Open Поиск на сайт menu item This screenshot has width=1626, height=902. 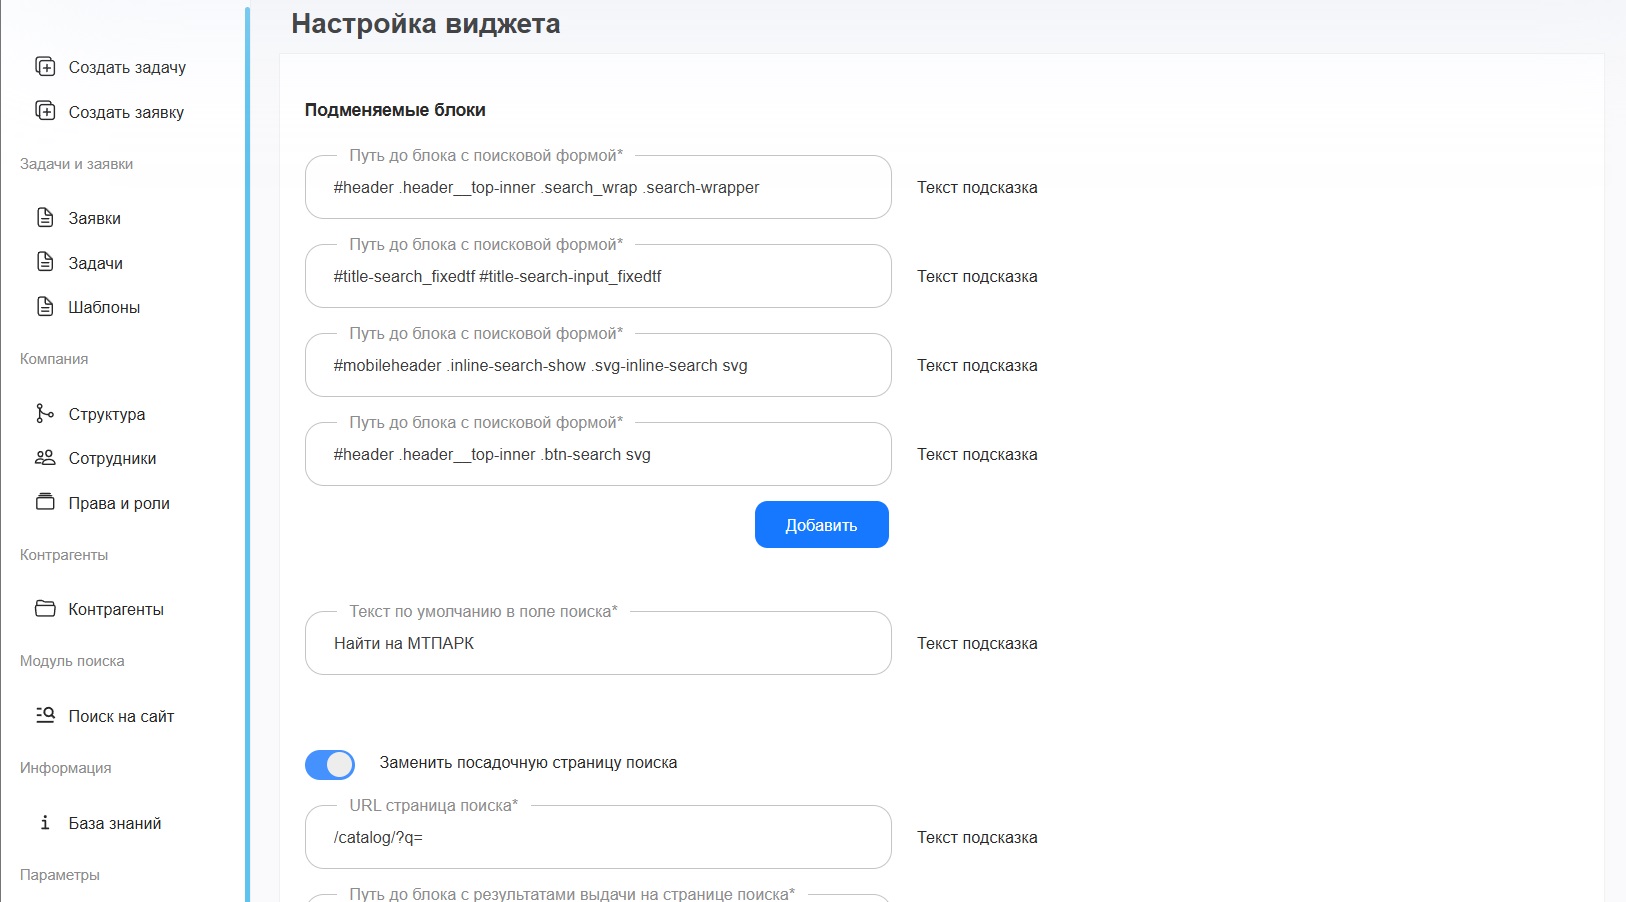121,716
